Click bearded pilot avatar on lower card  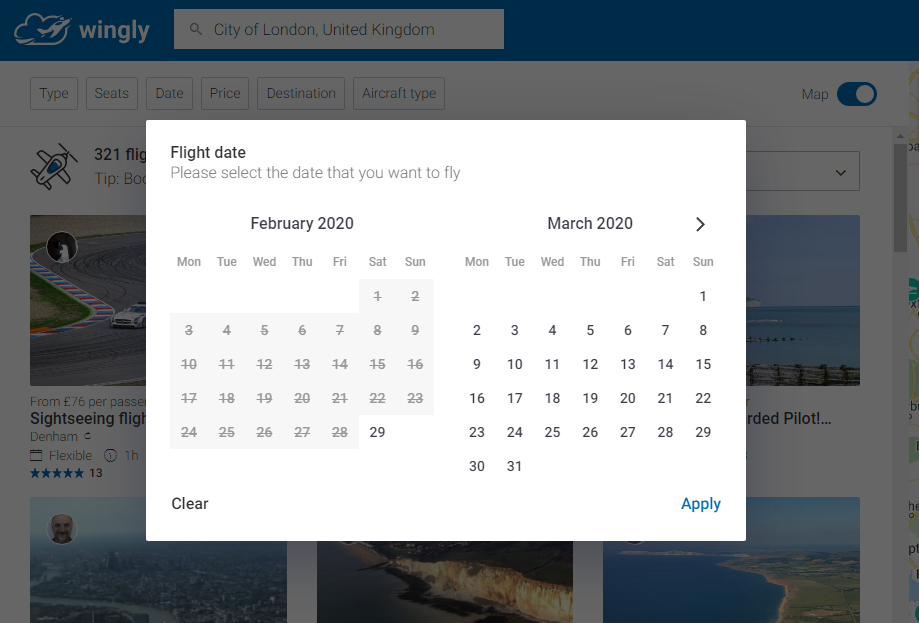coord(62,529)
